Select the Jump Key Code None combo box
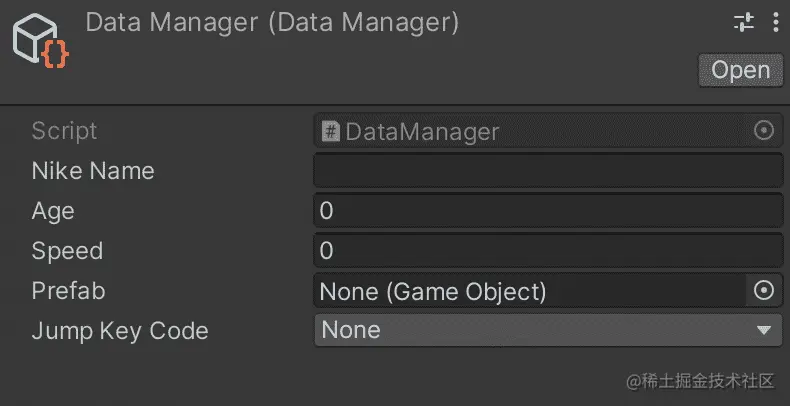Image resolution: width=790 pixels, height=406 pixels. pos(548,330)
